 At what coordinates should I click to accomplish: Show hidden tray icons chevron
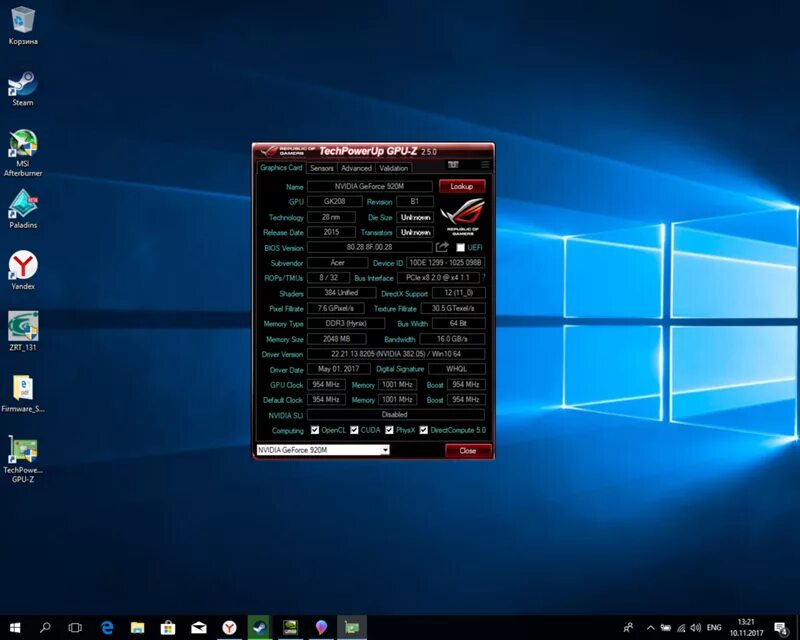[651, 628]
